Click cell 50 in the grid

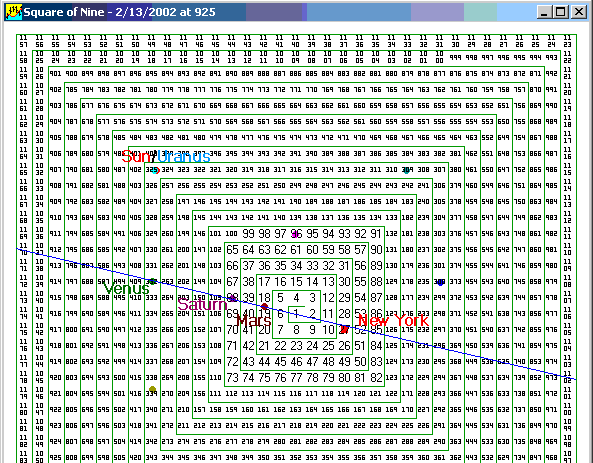point(360,362)
